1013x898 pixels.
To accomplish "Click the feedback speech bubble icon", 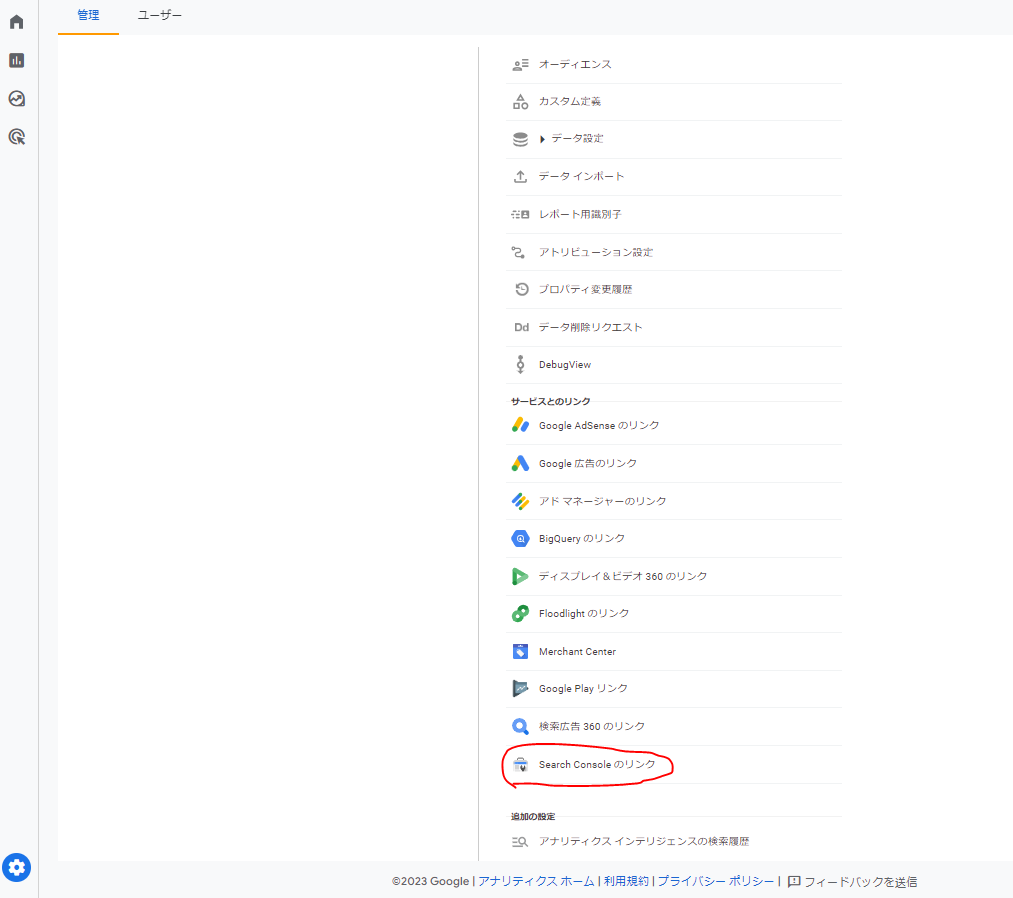I will (x=794, y=881).
